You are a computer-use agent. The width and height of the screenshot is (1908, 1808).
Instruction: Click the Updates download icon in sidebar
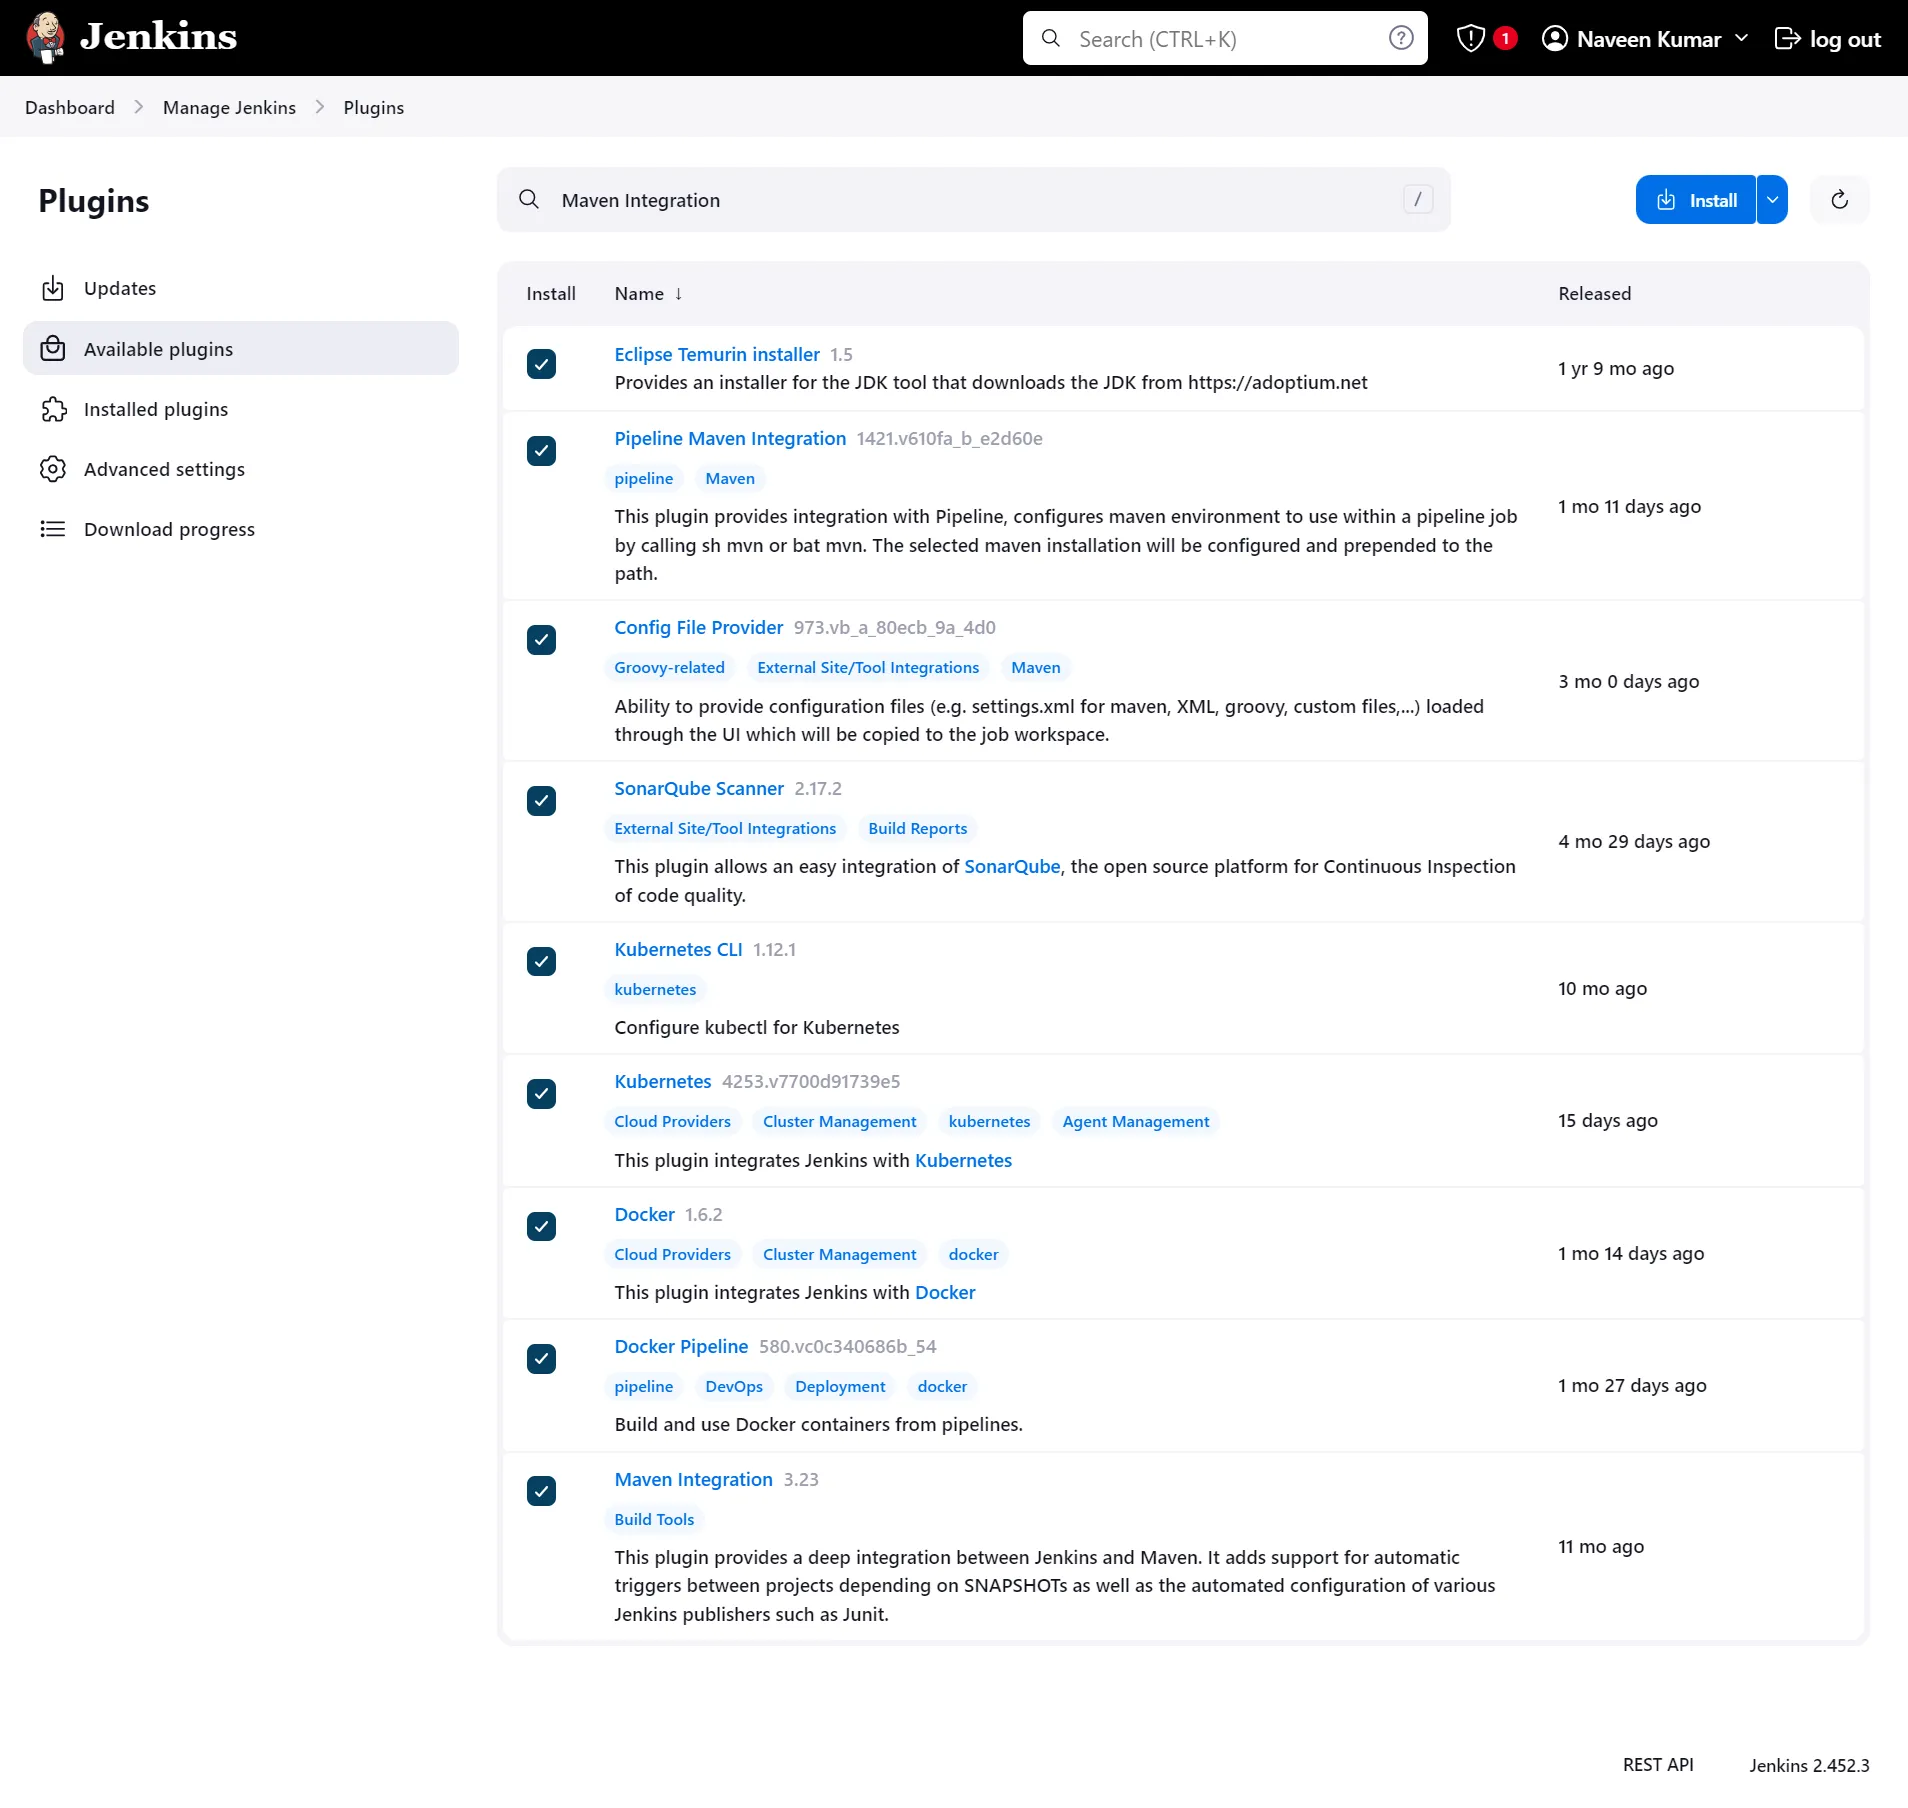(53, 288)
